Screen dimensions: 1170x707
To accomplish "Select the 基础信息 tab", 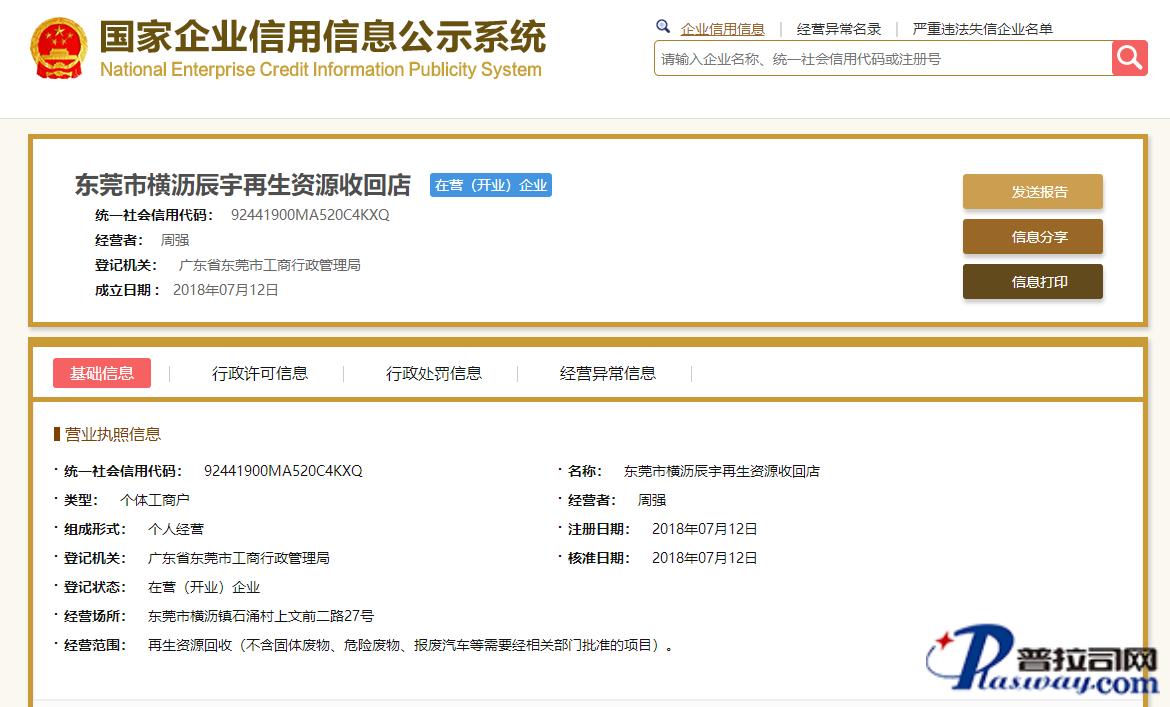I will 102,373.
